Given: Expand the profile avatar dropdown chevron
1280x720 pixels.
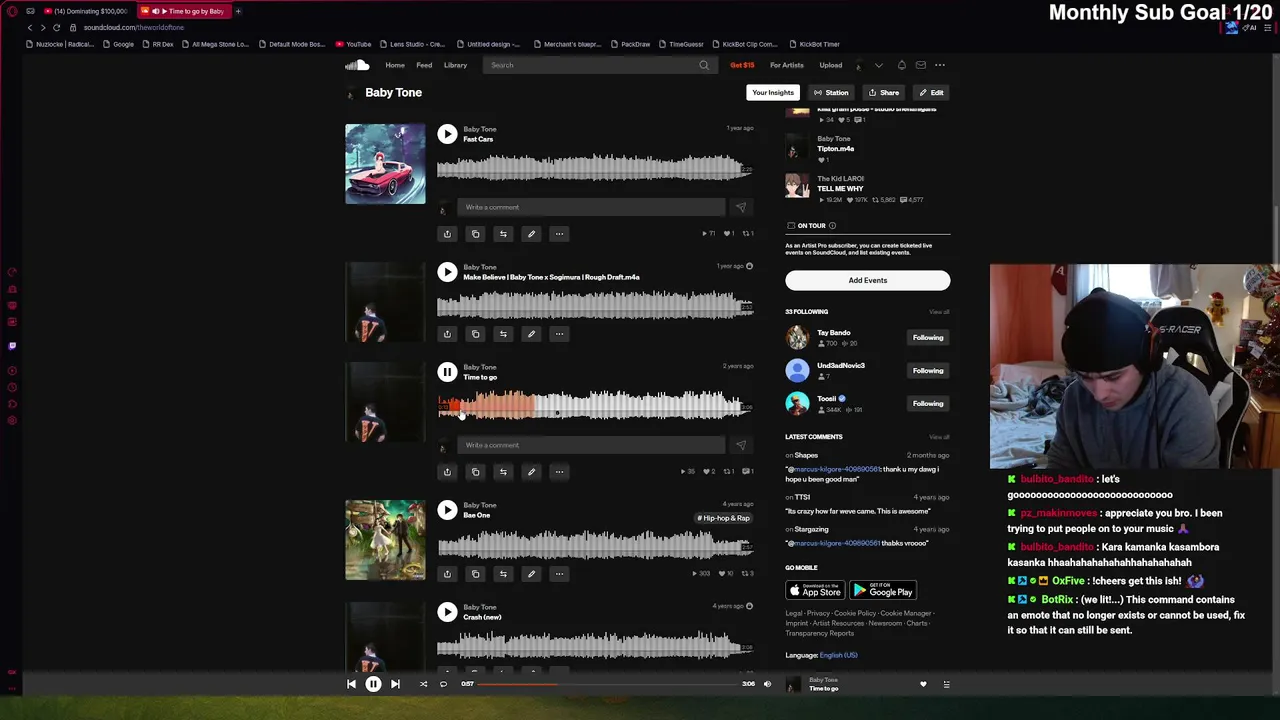Looking at the screenshot, I should tap(879, 65).
